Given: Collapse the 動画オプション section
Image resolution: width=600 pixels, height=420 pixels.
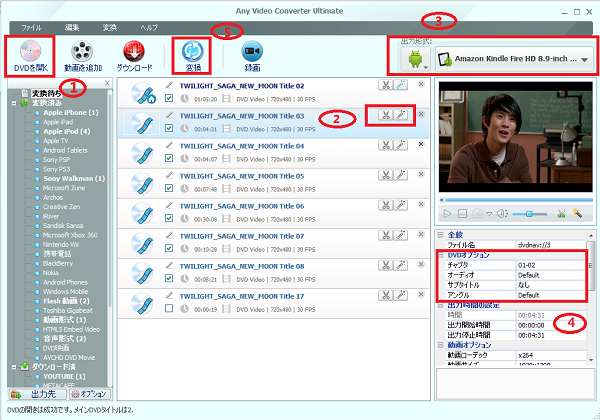Looking at the screenshot, I should tap(440, 345).
